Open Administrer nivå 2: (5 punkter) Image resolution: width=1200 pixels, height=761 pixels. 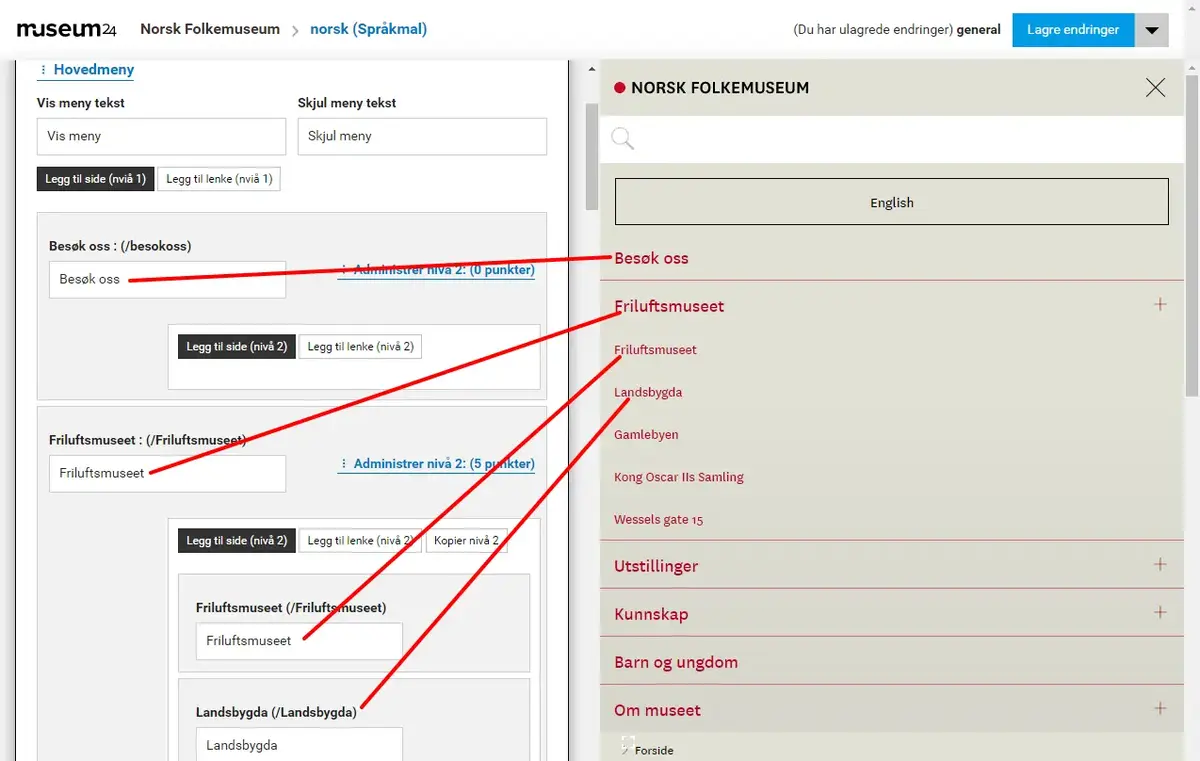point(437,464)
